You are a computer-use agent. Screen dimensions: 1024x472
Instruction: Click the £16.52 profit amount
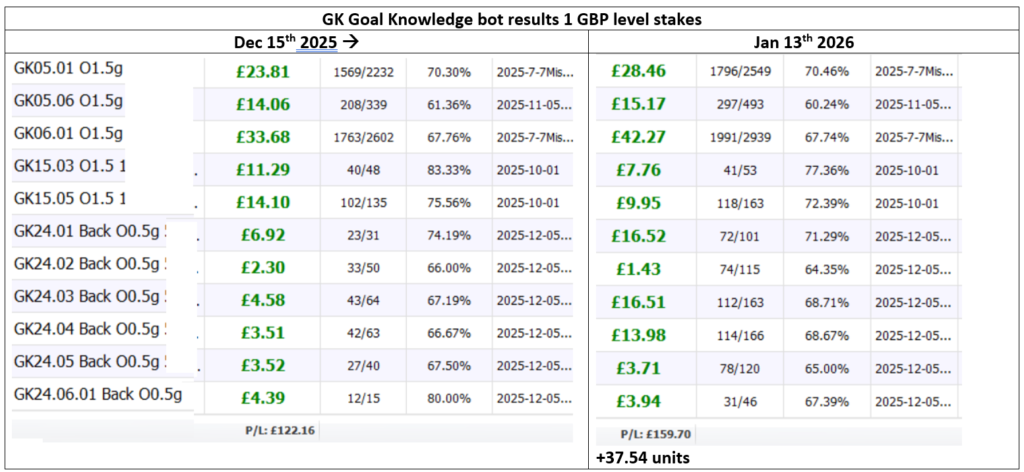[641, 234]
